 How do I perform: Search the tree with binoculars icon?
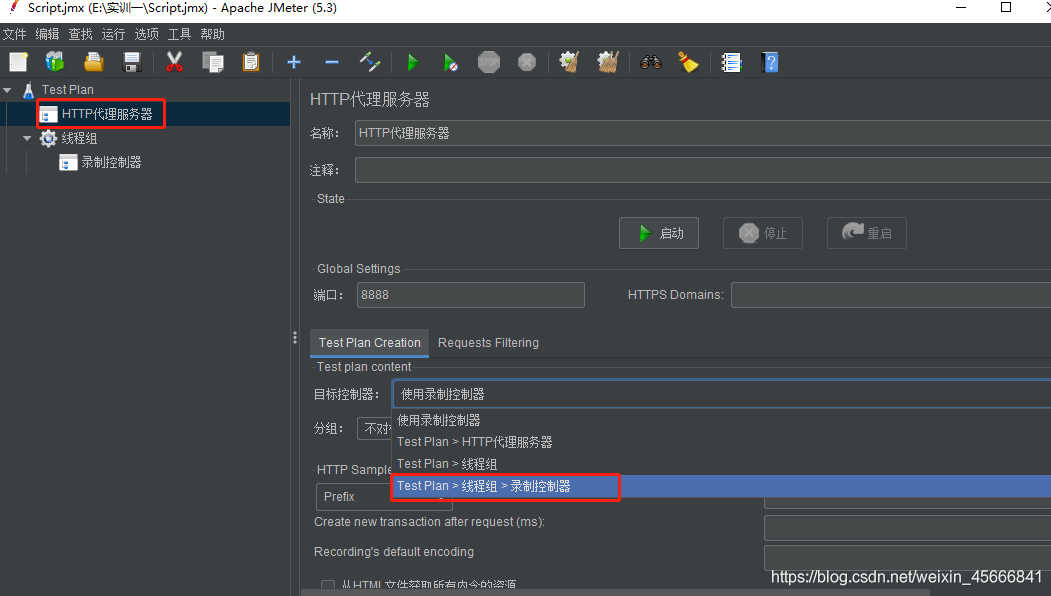tap(651, 62)
